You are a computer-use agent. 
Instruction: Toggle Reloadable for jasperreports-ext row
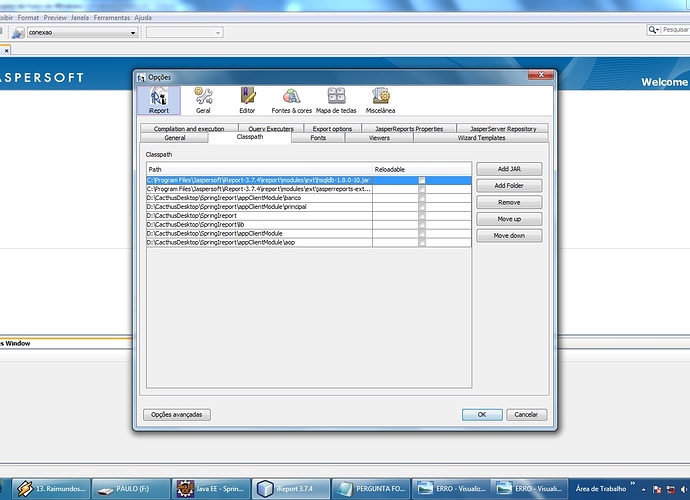(422, 189)
